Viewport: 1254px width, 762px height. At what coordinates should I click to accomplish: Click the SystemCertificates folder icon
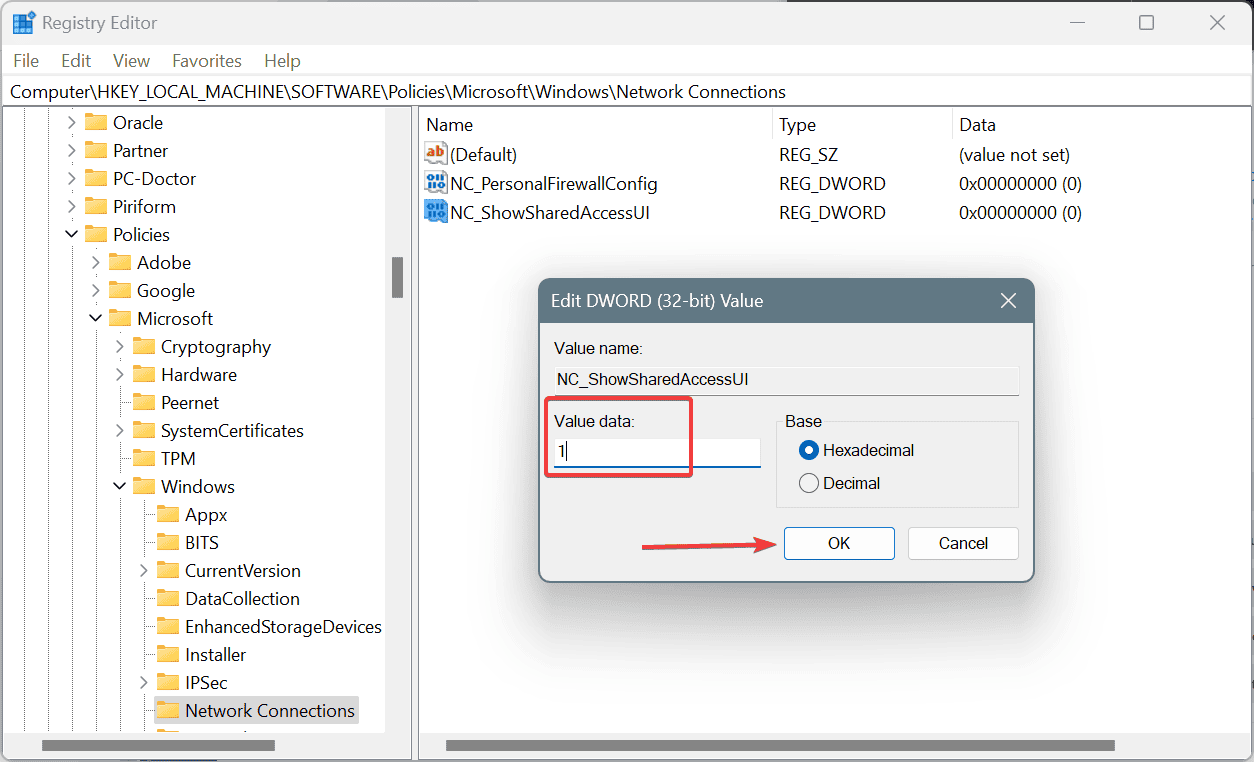coord(144,430)
